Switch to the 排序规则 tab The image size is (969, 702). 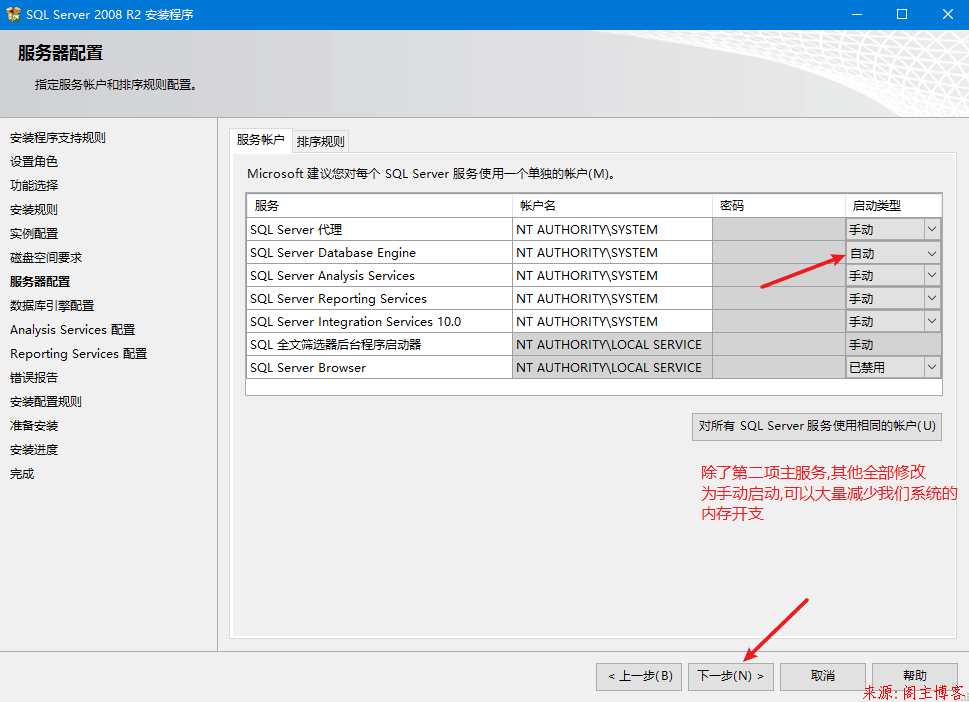pyautogui.click(x=320, y=142)
